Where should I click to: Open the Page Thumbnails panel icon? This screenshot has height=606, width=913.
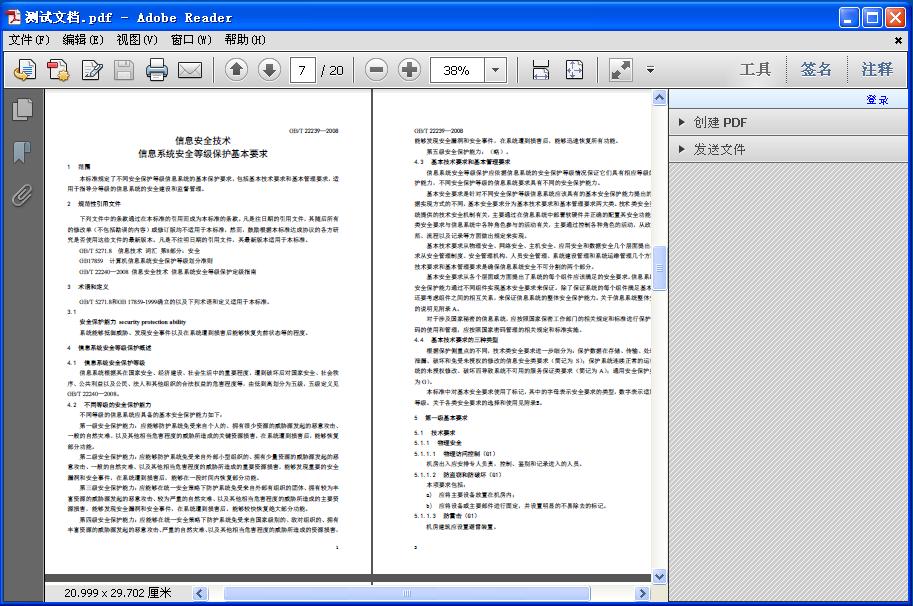tap(22, 111)
